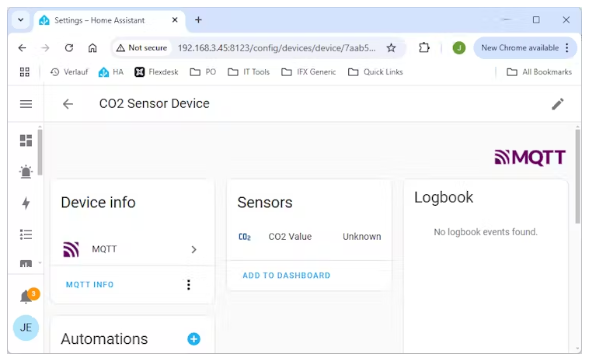Viewport: 591px width, 360px height.
Task: Open the hamburger sidebar menu
Action: [26, 104]
